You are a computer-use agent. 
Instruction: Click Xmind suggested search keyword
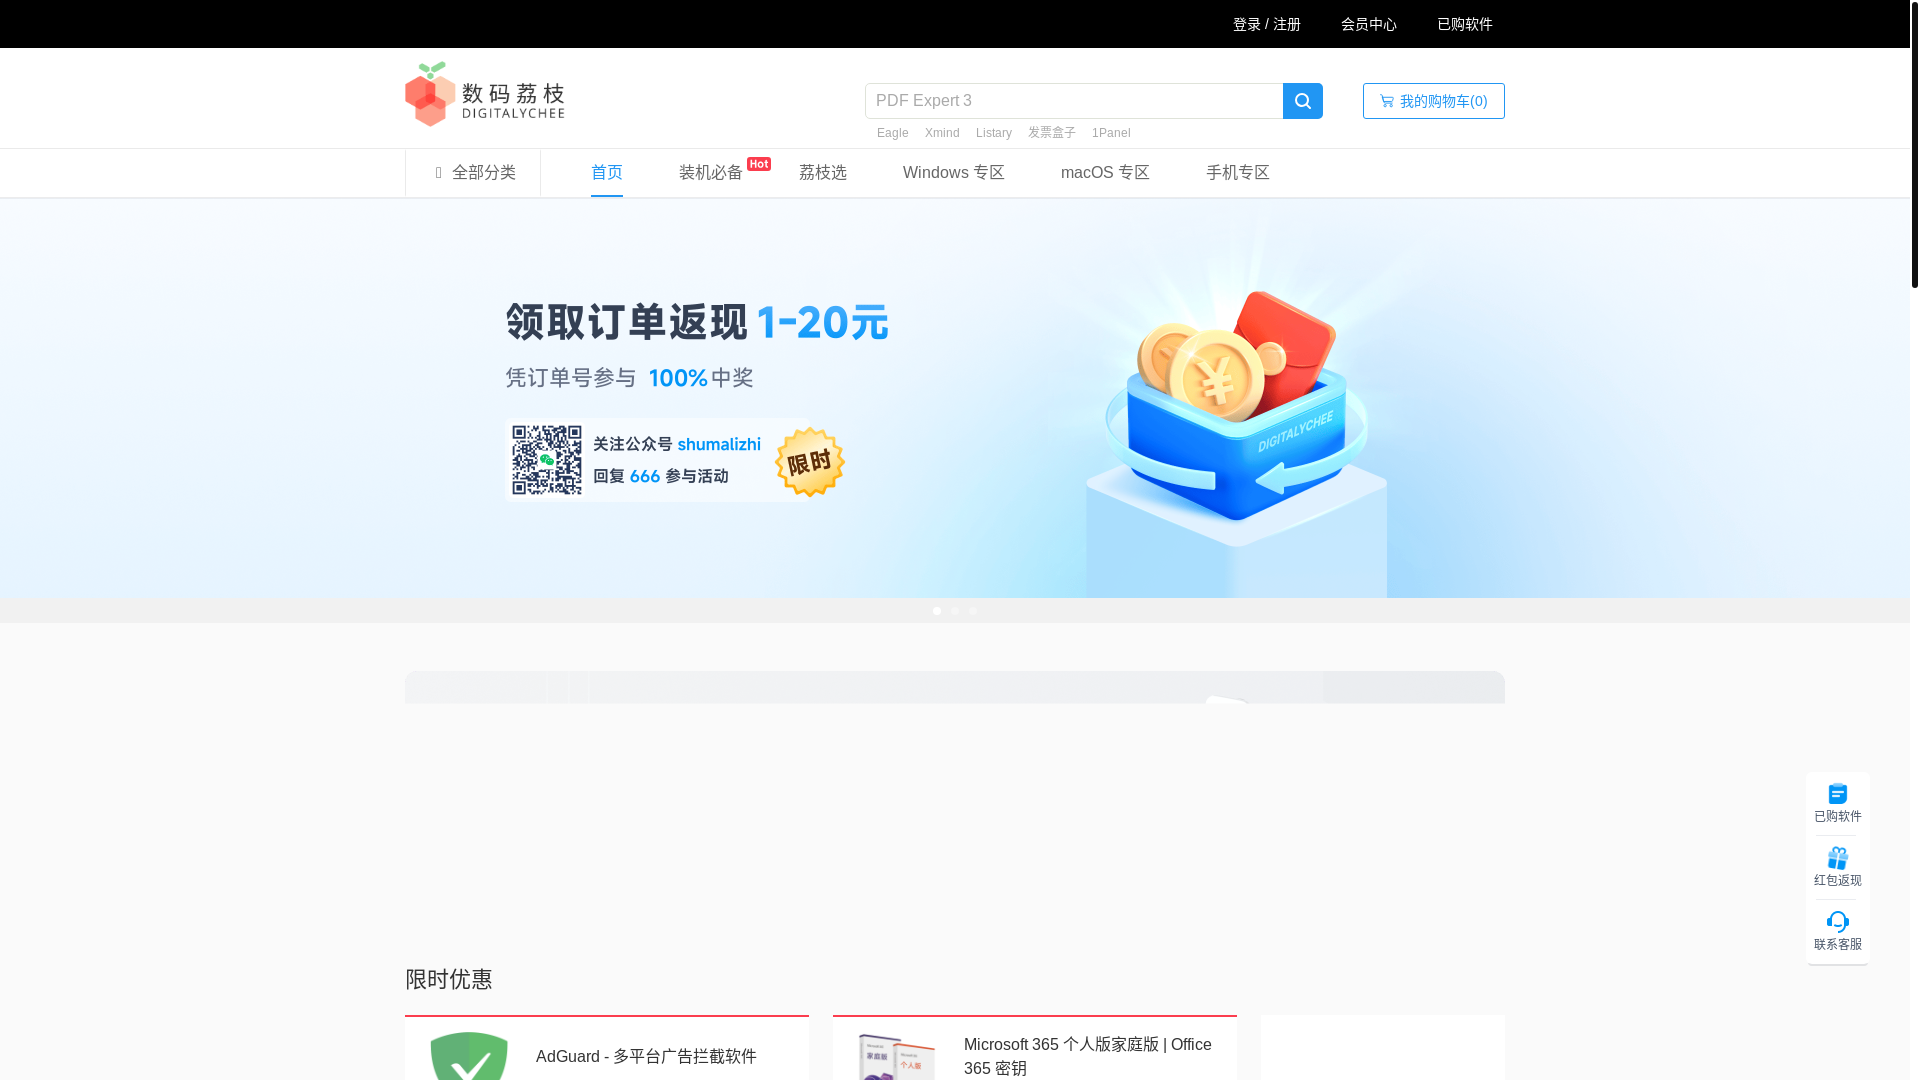point(942,133)
